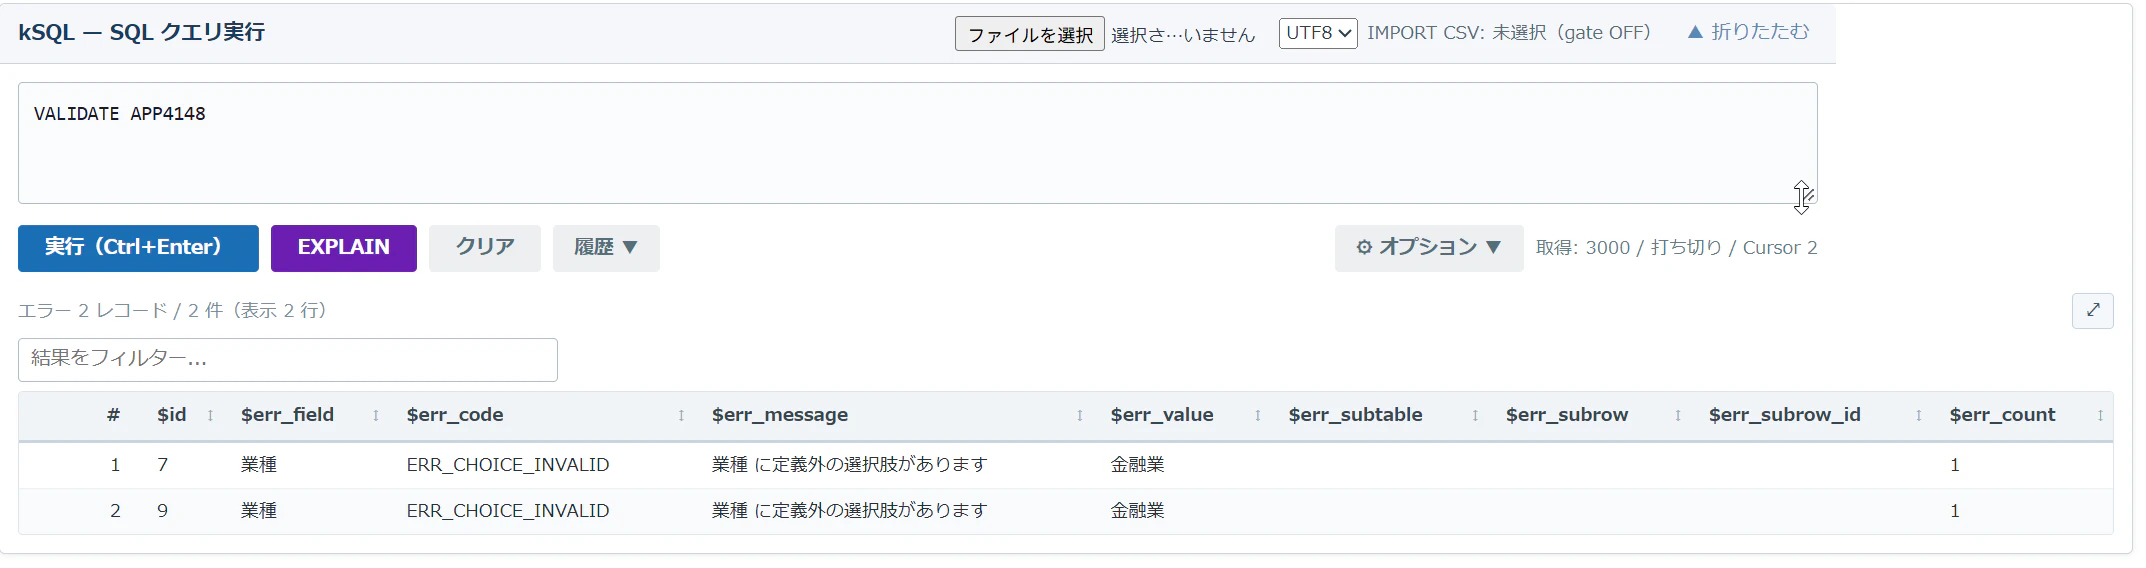Click the 金融業 value in row 1
Image resolution: width=2146 pixels, height=568 pixels.
pyautogui.click(x=1137, y=465)
